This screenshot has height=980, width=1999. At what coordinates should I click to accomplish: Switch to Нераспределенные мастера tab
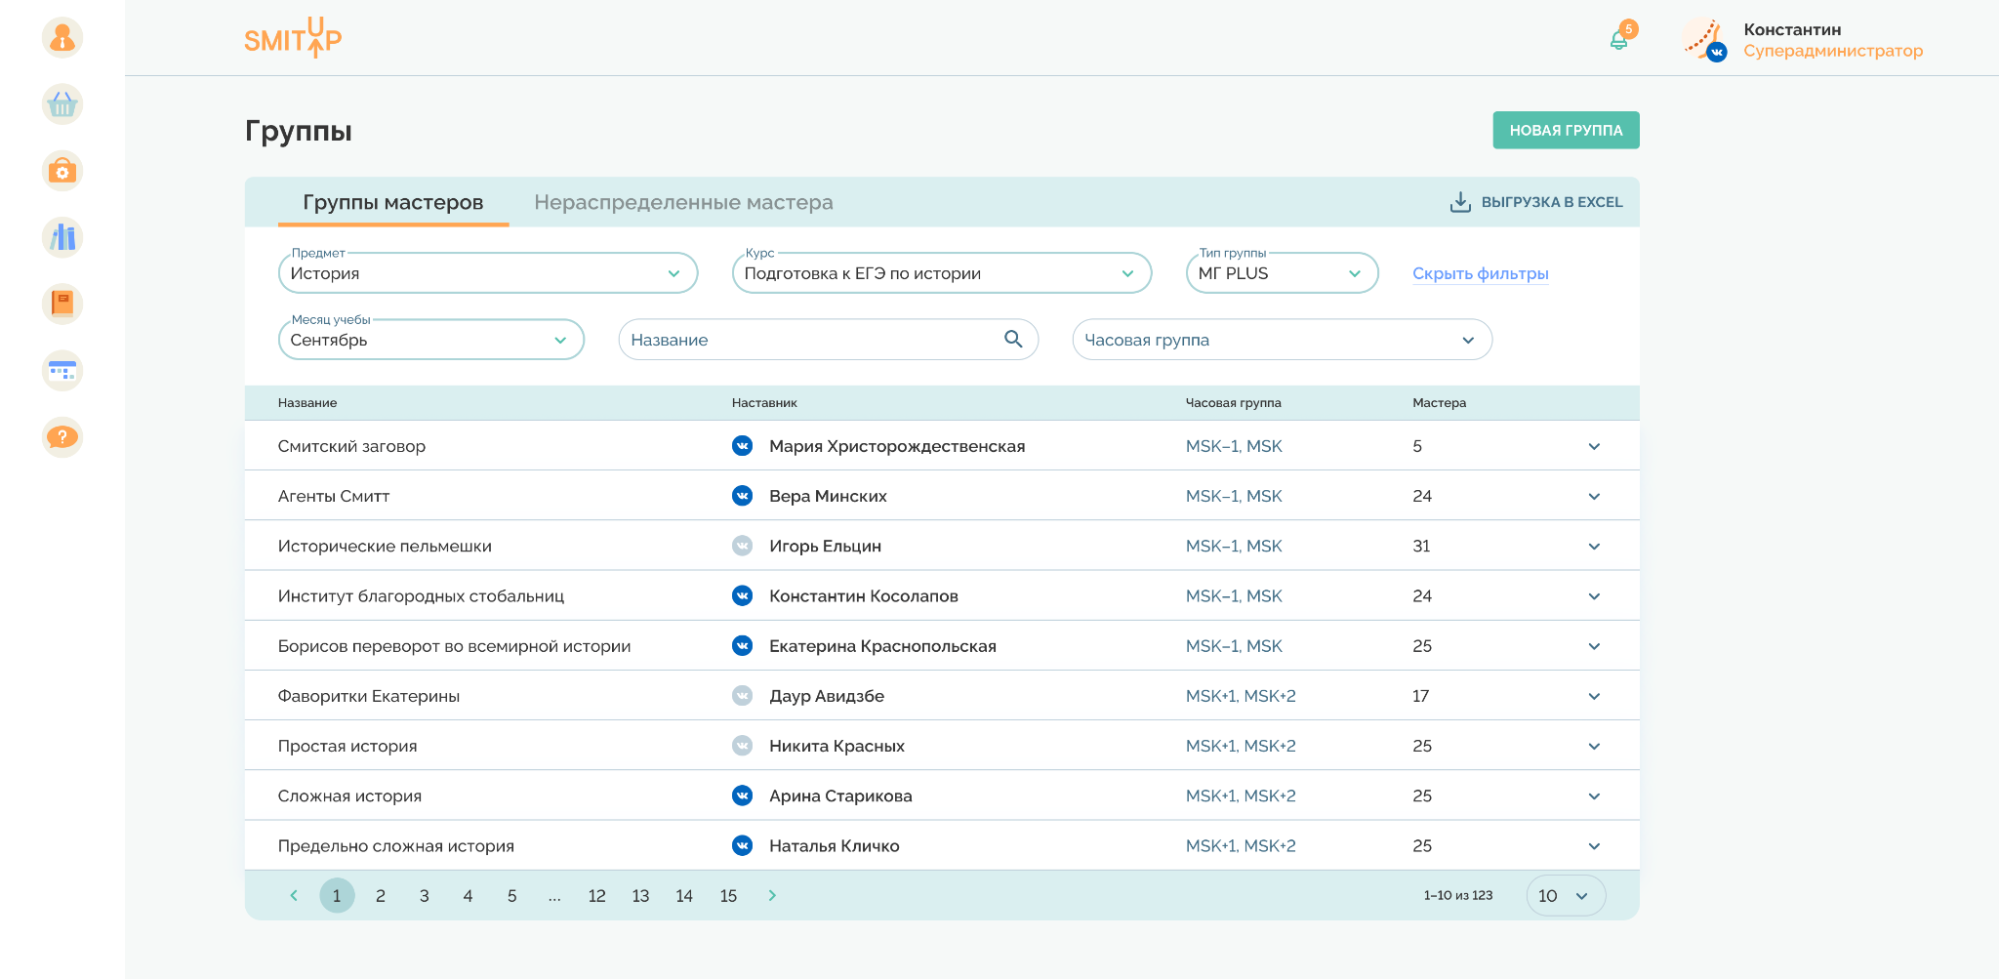click(x=683, y=202)
